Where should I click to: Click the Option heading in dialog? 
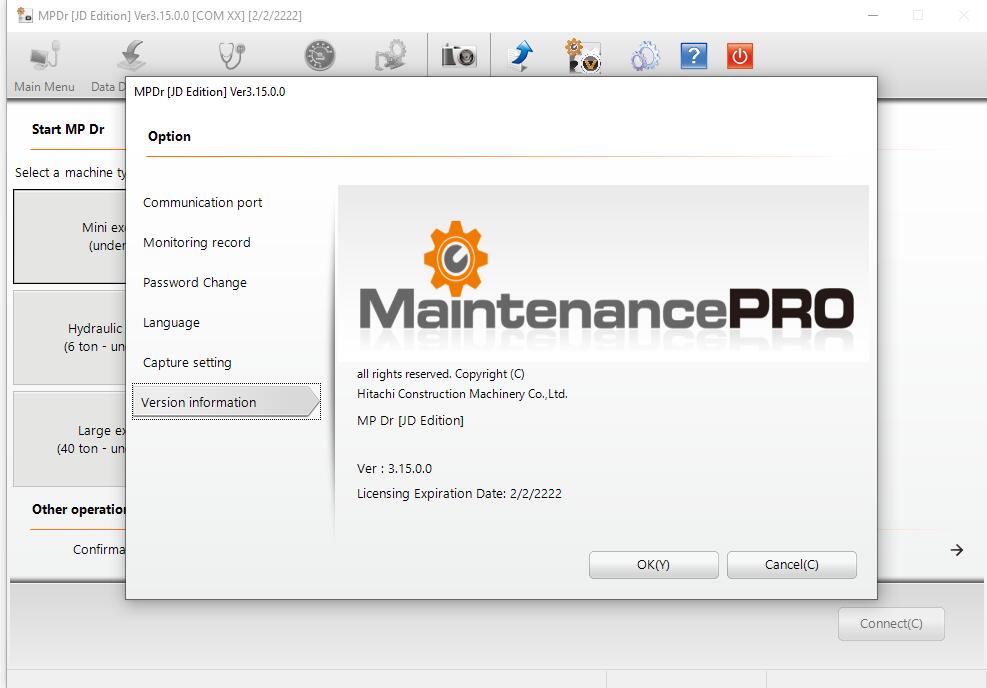coord(169,137)
